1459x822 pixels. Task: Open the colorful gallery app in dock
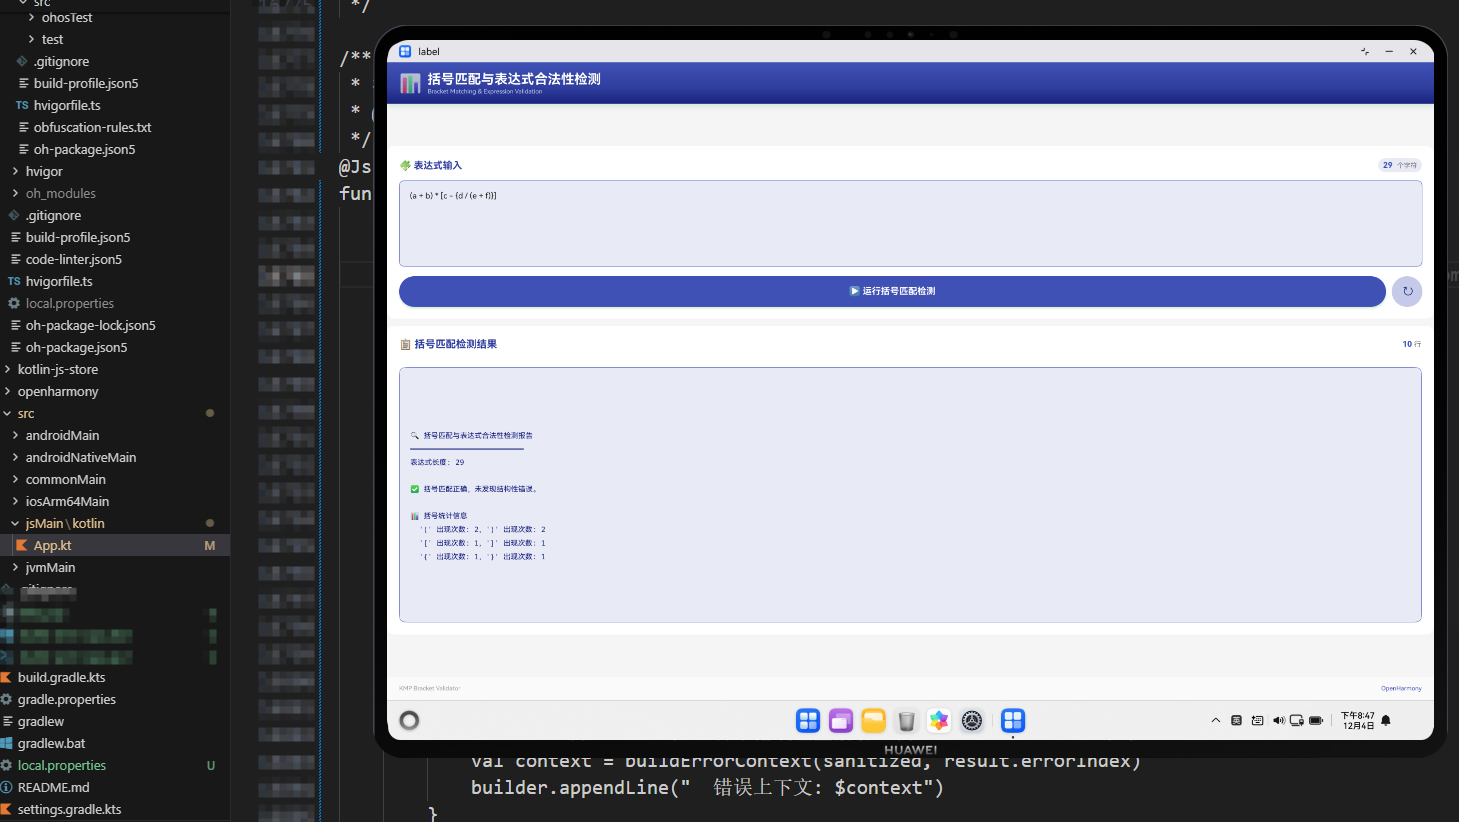point(939,720)
